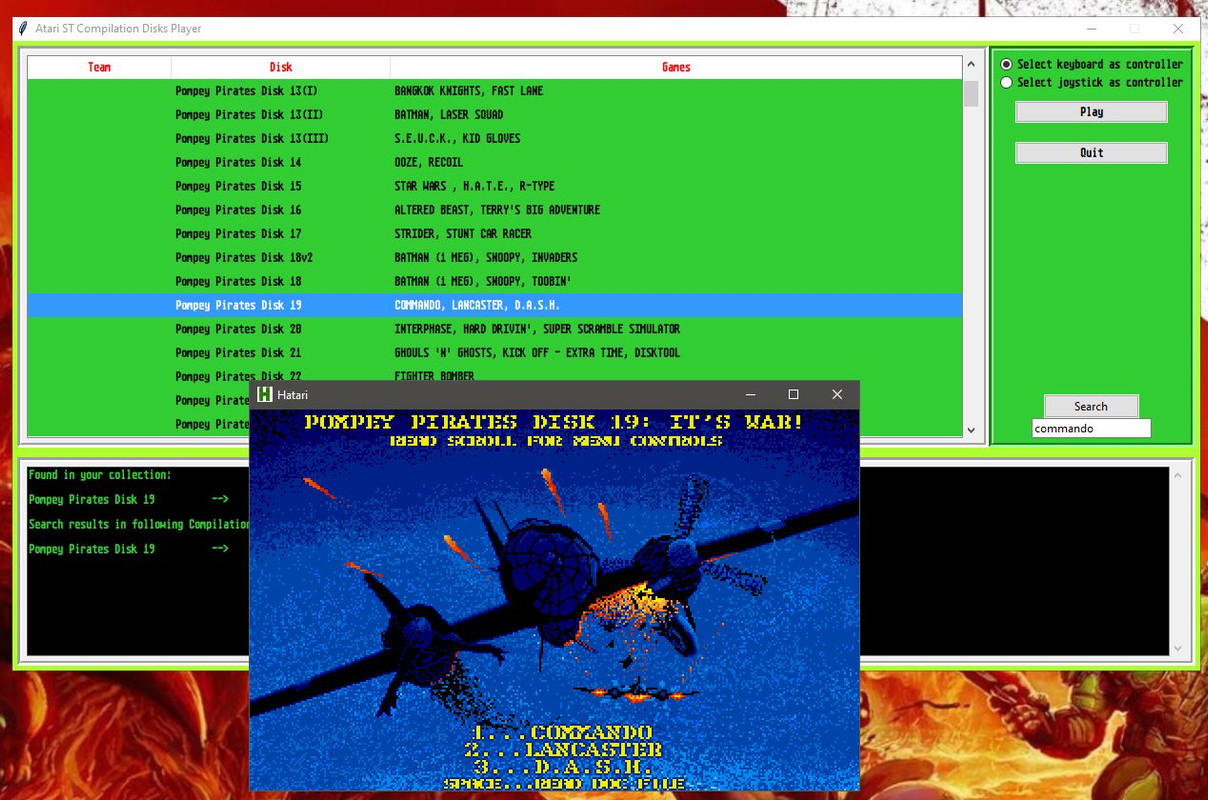
Task: Click 'Found in your collection:' console text
Action: pos(100,475)
